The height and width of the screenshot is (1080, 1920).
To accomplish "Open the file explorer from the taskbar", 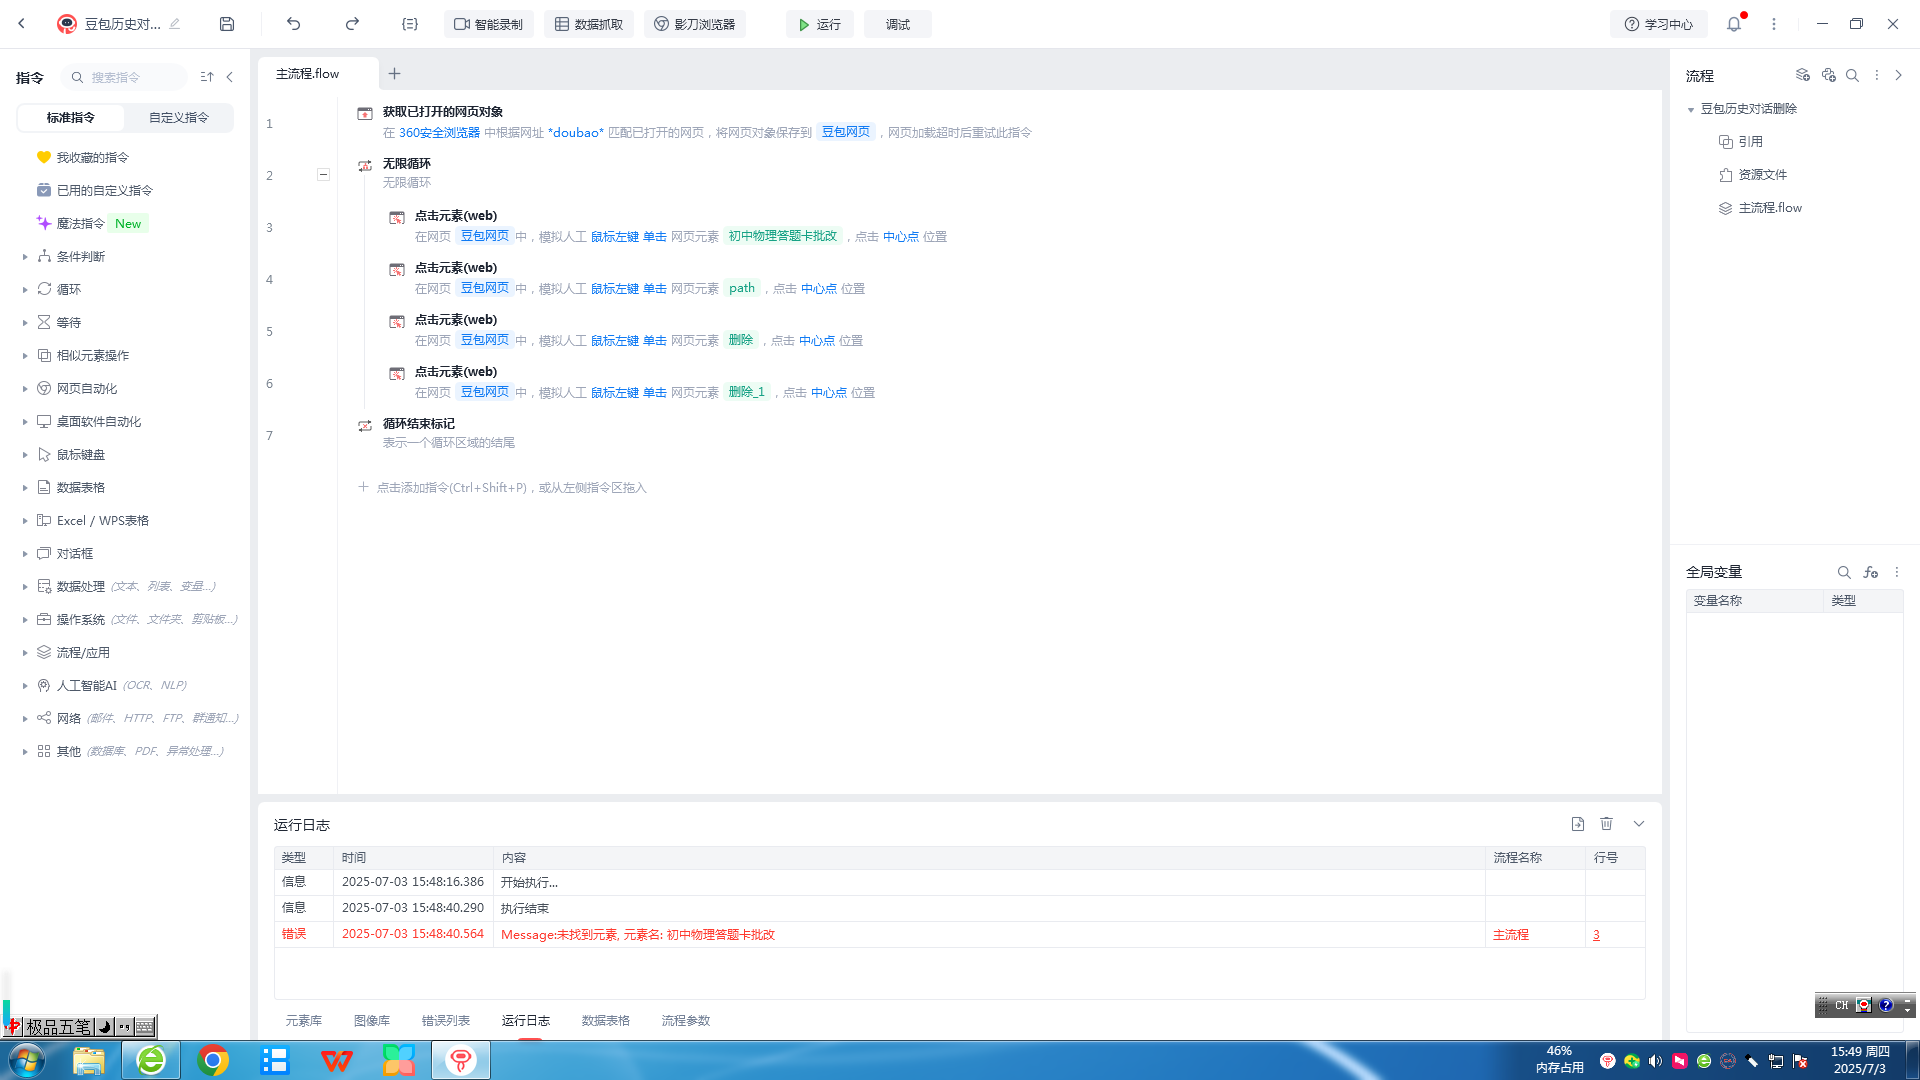I will (x=89, y=1060).
